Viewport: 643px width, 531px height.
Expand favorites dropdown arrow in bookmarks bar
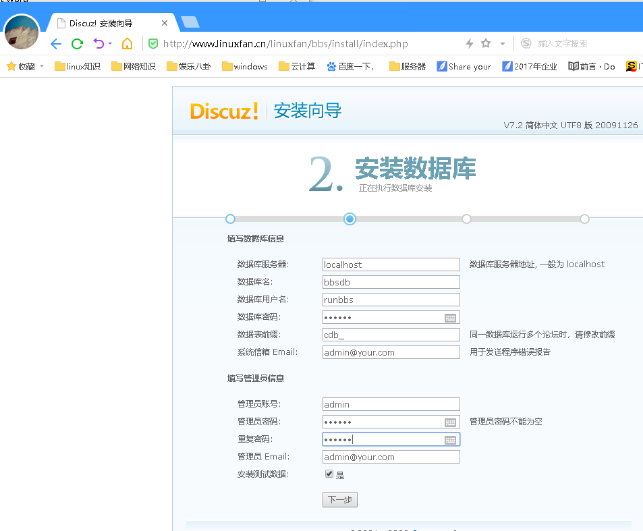pos(42,66)
